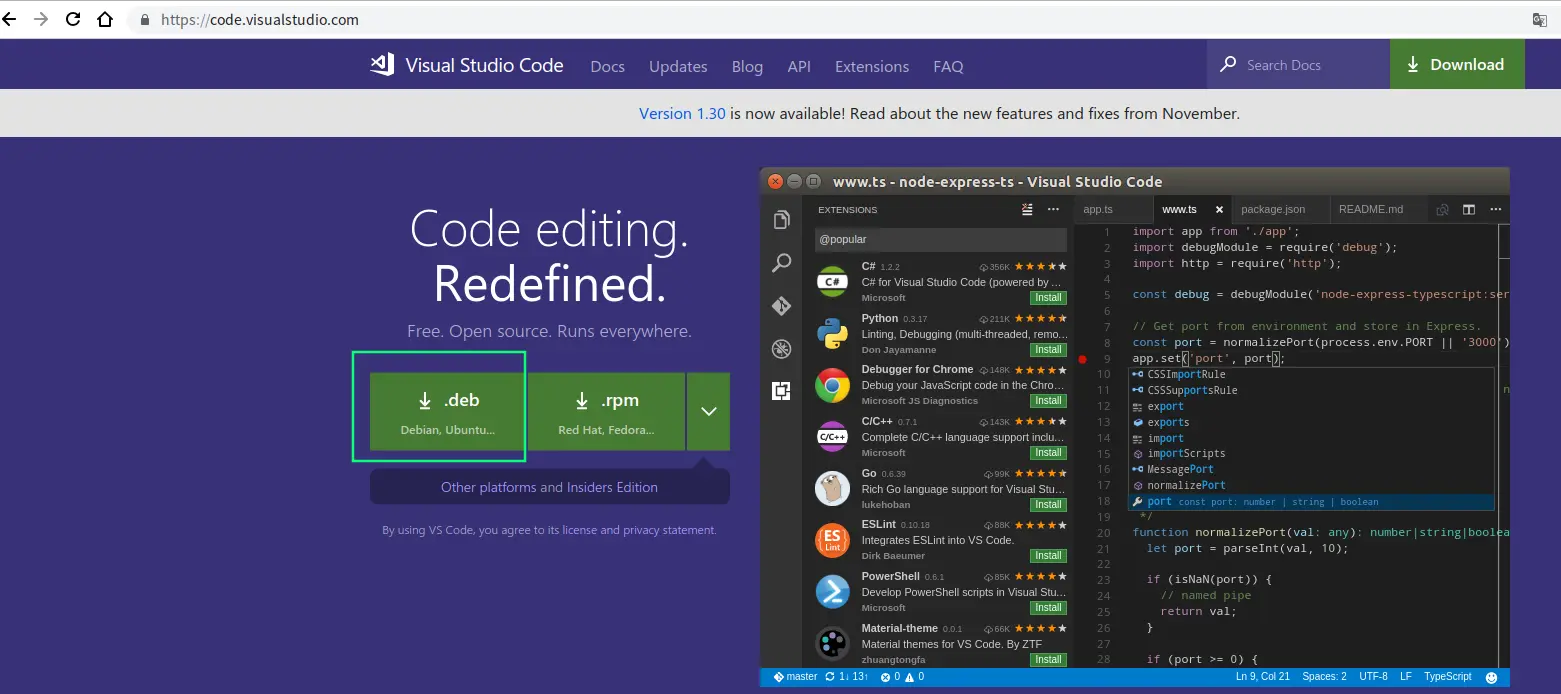This screenshot has height=694, width=1561.
Task: Install the C# extension
Action: tap(1048, 298)
